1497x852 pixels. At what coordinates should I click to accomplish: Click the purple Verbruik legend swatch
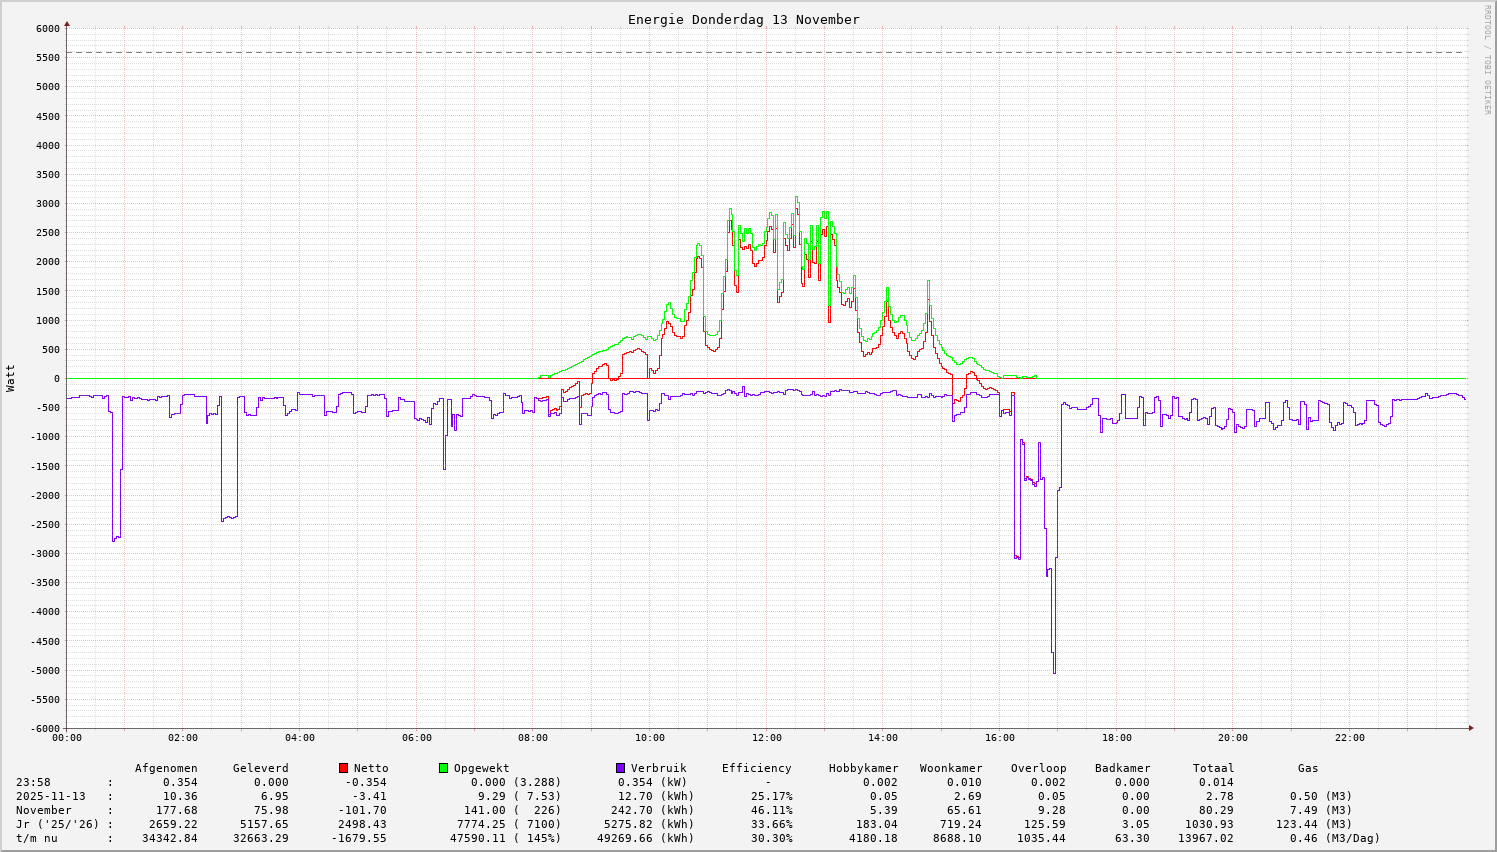point(620,768)
